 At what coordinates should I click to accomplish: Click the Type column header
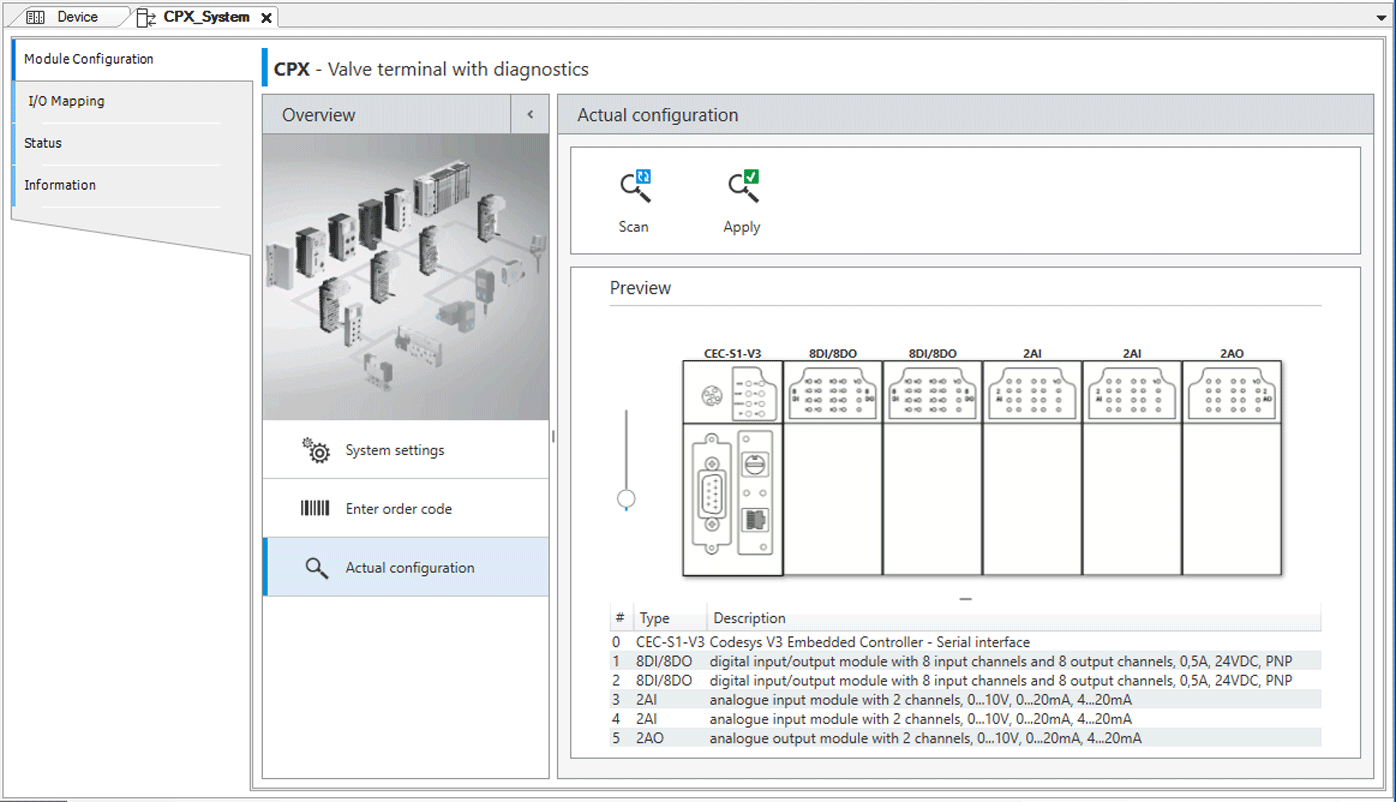(670, 618)
